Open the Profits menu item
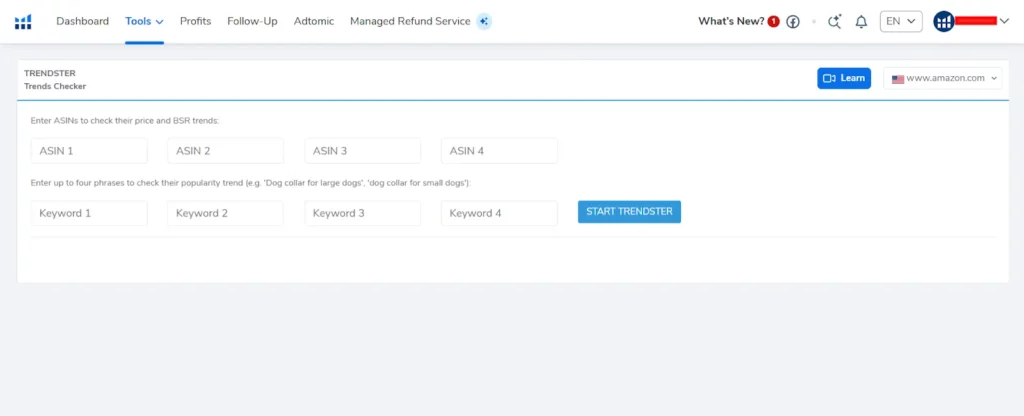The width and height of the screenshot is (1024, 416). tap(195, 21)
